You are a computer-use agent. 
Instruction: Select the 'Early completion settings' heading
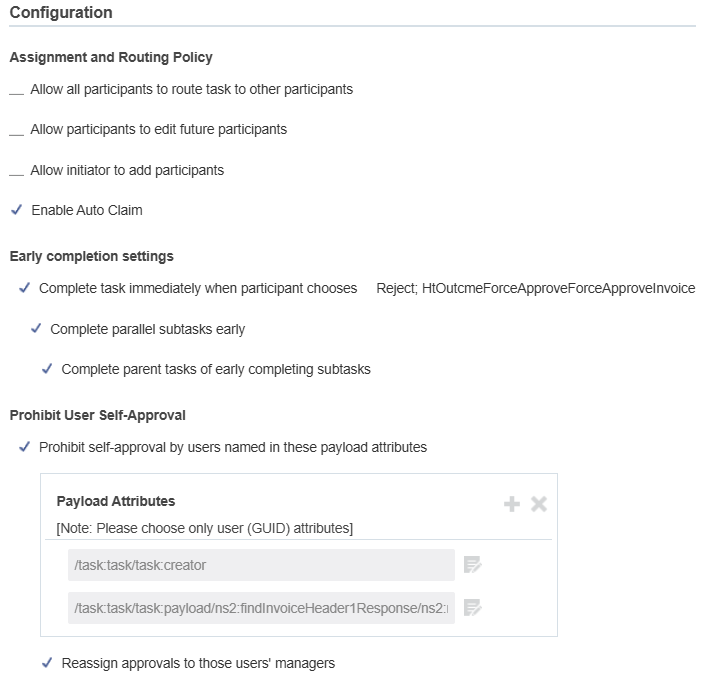tap(92, 256)
